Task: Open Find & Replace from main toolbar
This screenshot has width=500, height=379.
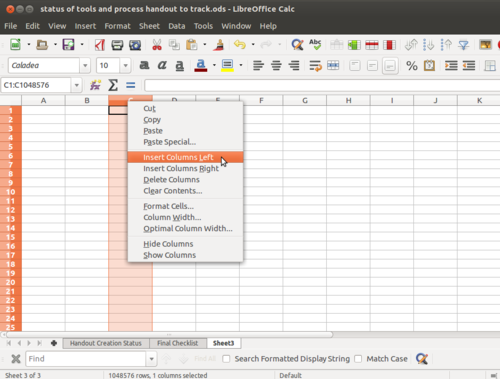Action: tap(297, 44)
